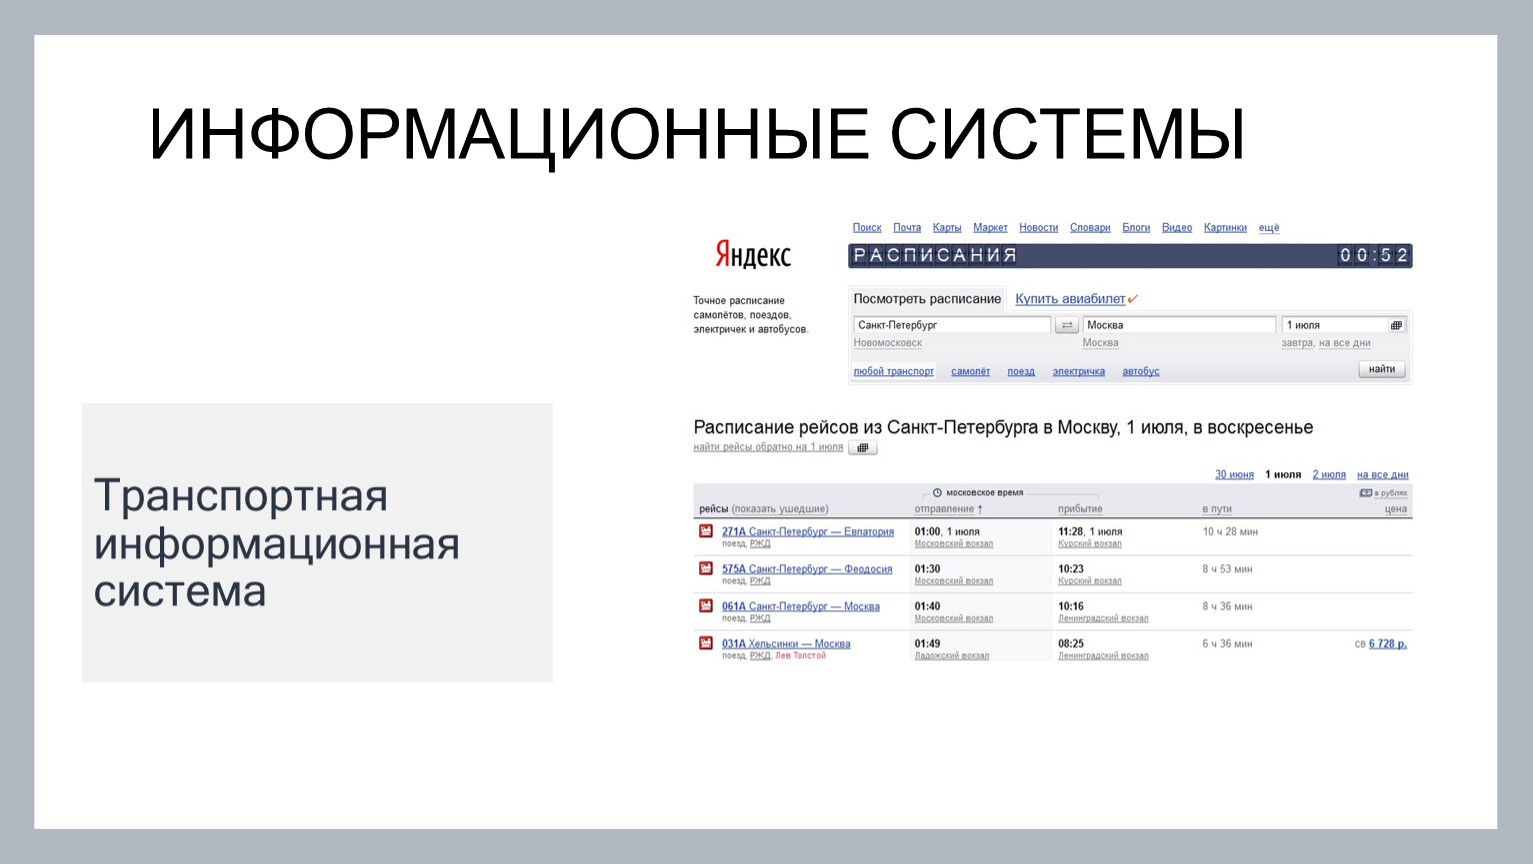Click currency icon next to 'в рублях'
This screenshot has width=1533, height=864.
click(1365, 493)
